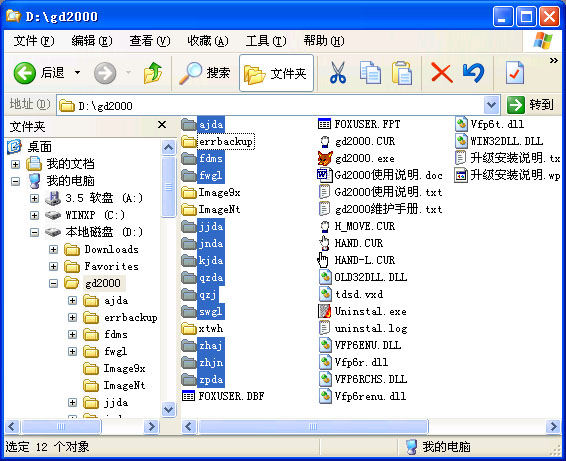Screen dimensions: 566x461
Task: Open the 工具(T) menu
Action: pos(266,41)
